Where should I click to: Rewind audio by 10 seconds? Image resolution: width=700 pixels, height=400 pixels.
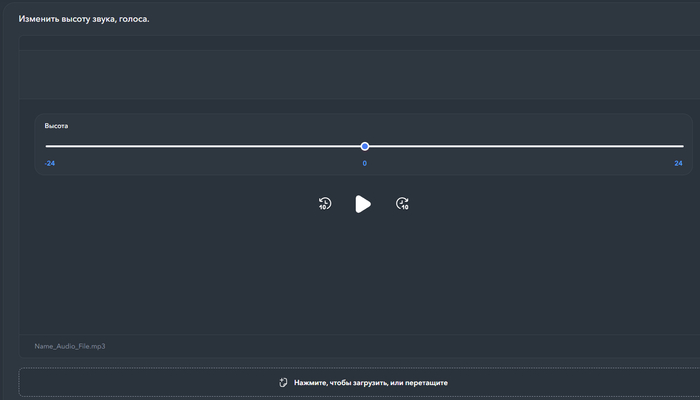pyautogui.click(x=325, y=204)
